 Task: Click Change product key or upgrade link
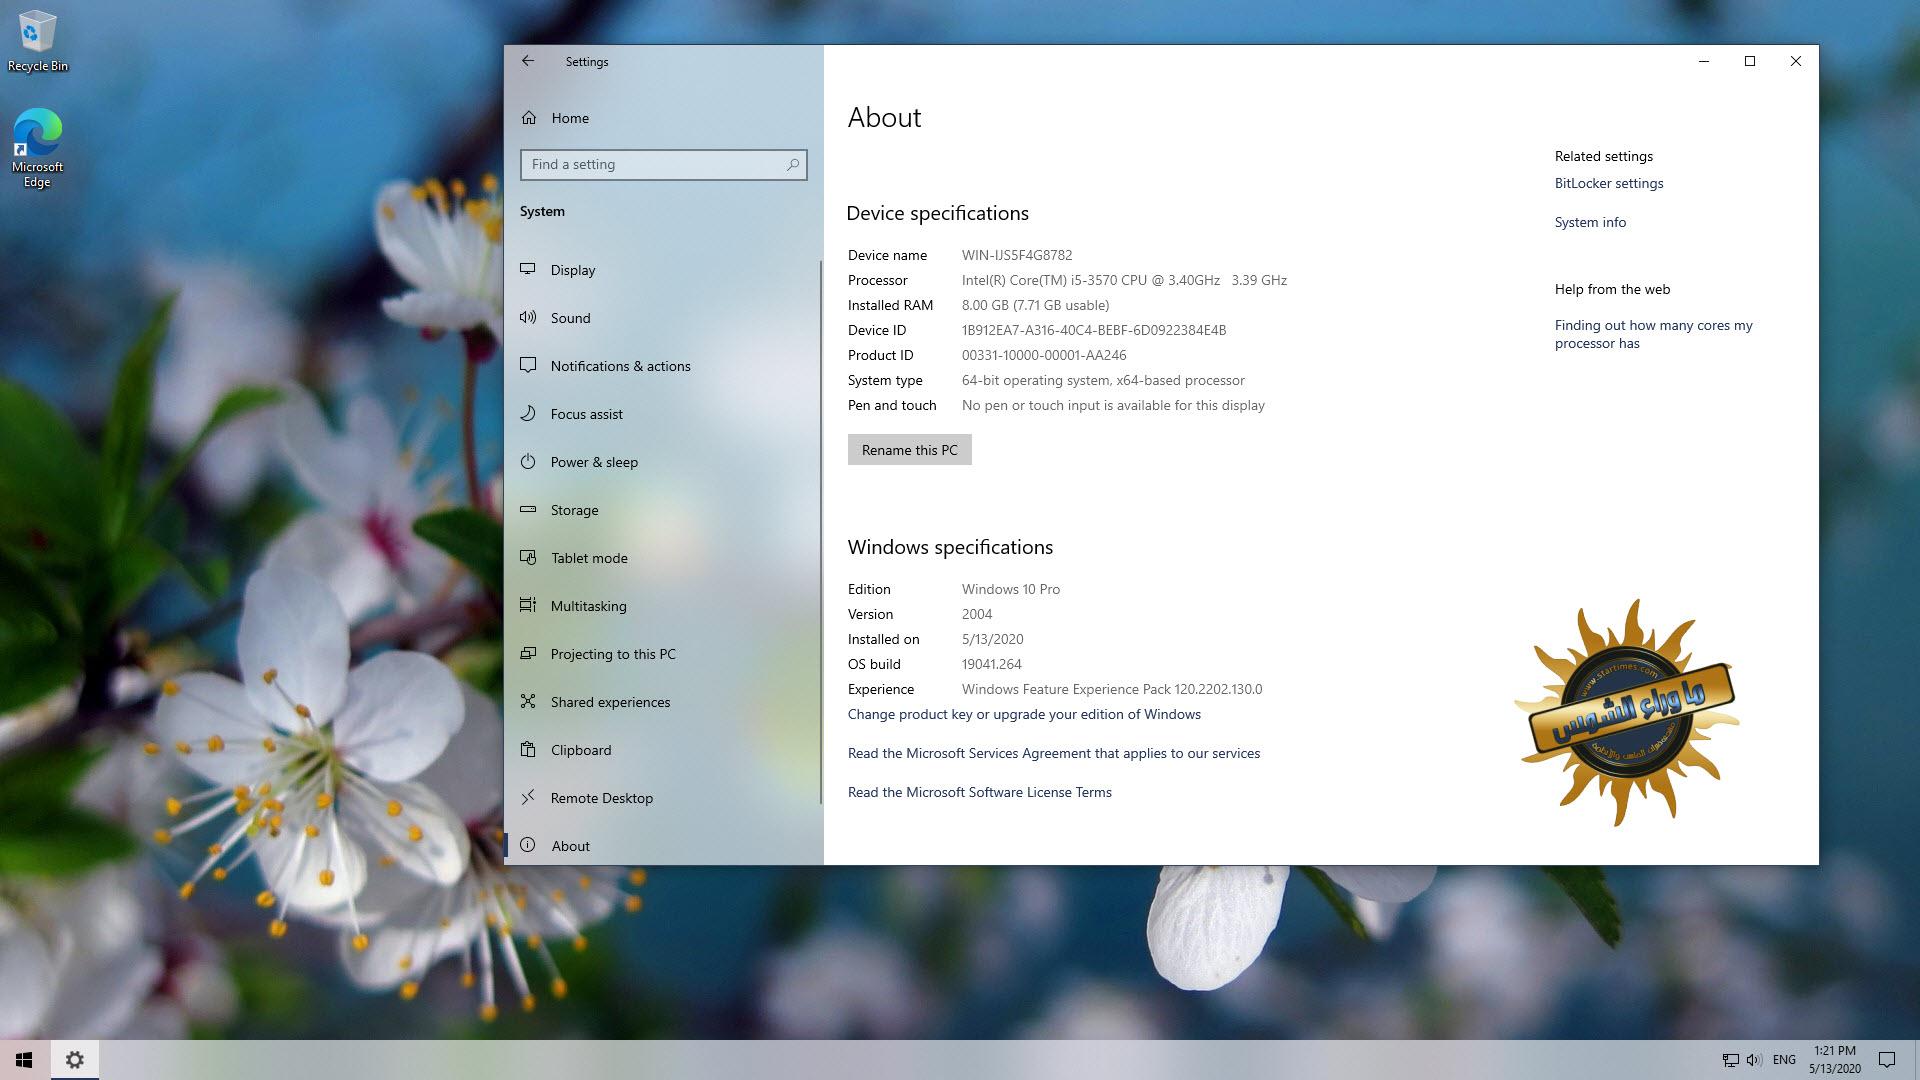coord(1024,714)
